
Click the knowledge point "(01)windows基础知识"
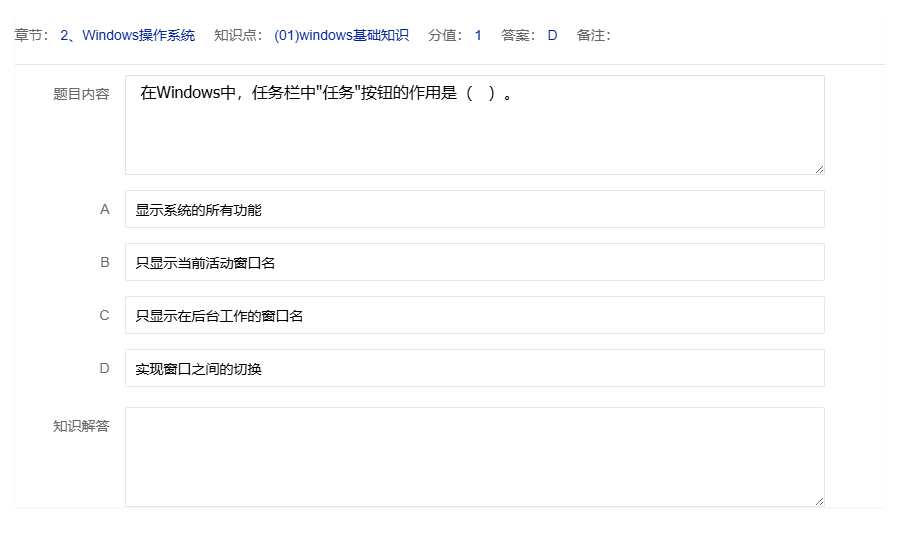pos(341,35)
